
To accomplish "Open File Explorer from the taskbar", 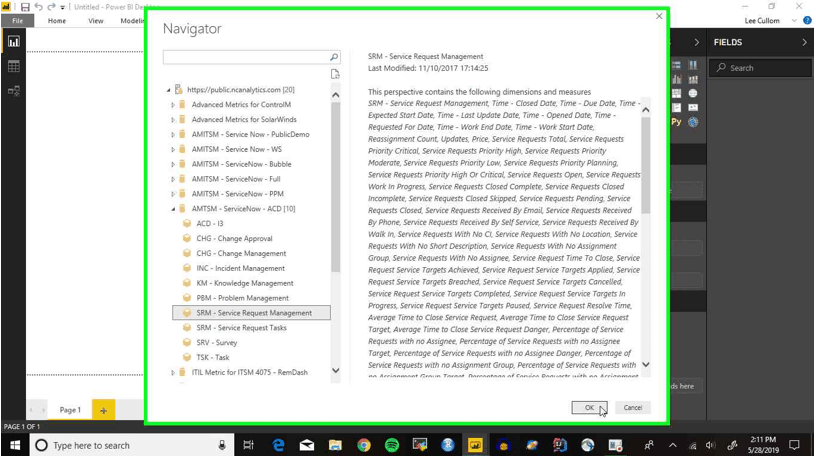I will tap(335, 445).
